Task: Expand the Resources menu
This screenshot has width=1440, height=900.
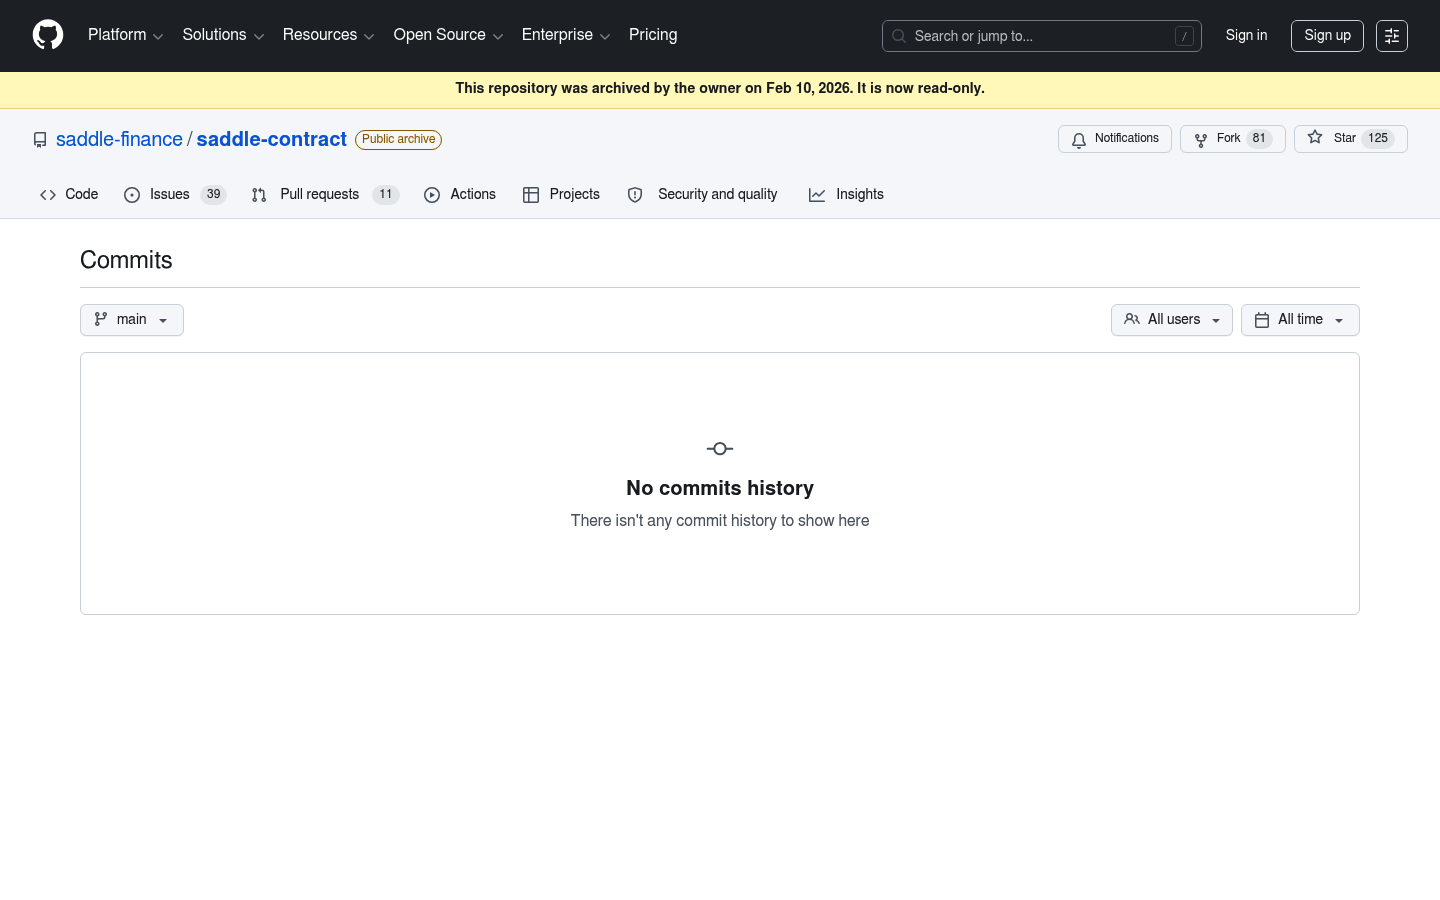Action: pos(328,35)
